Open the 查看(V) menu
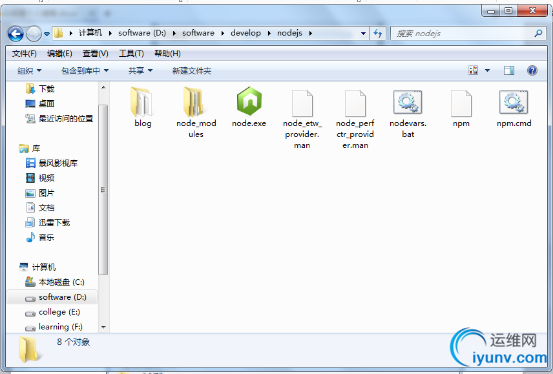Viewport: 553px width, 374px height. [95, 54]
